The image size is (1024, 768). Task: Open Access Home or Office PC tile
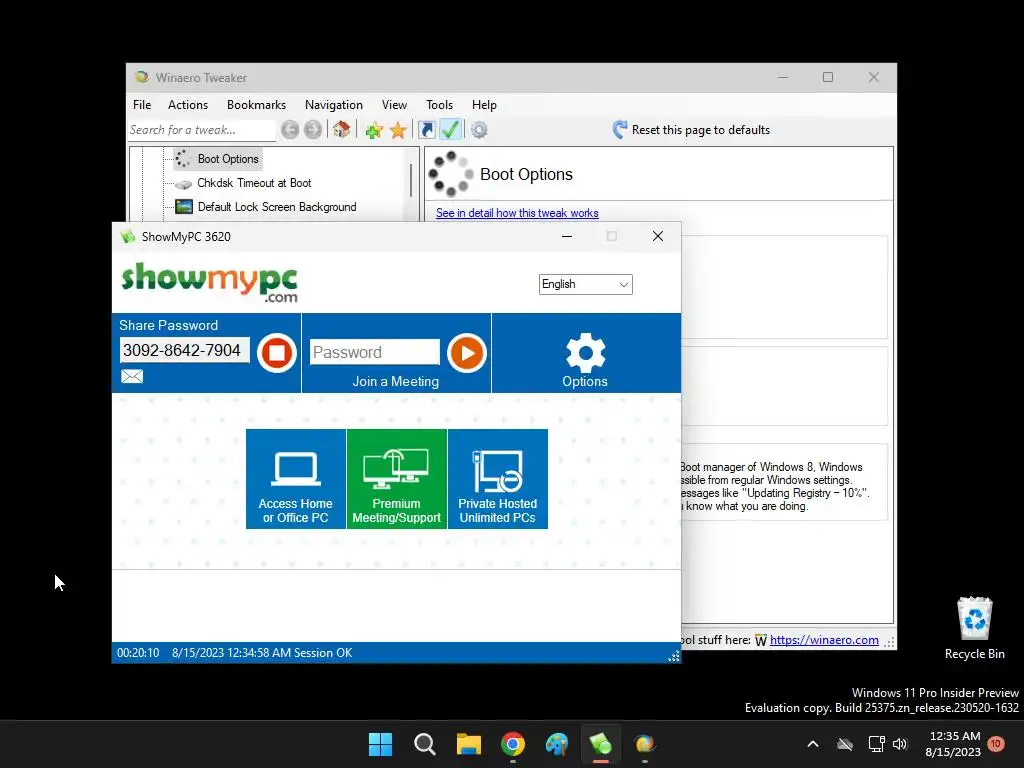296,479
